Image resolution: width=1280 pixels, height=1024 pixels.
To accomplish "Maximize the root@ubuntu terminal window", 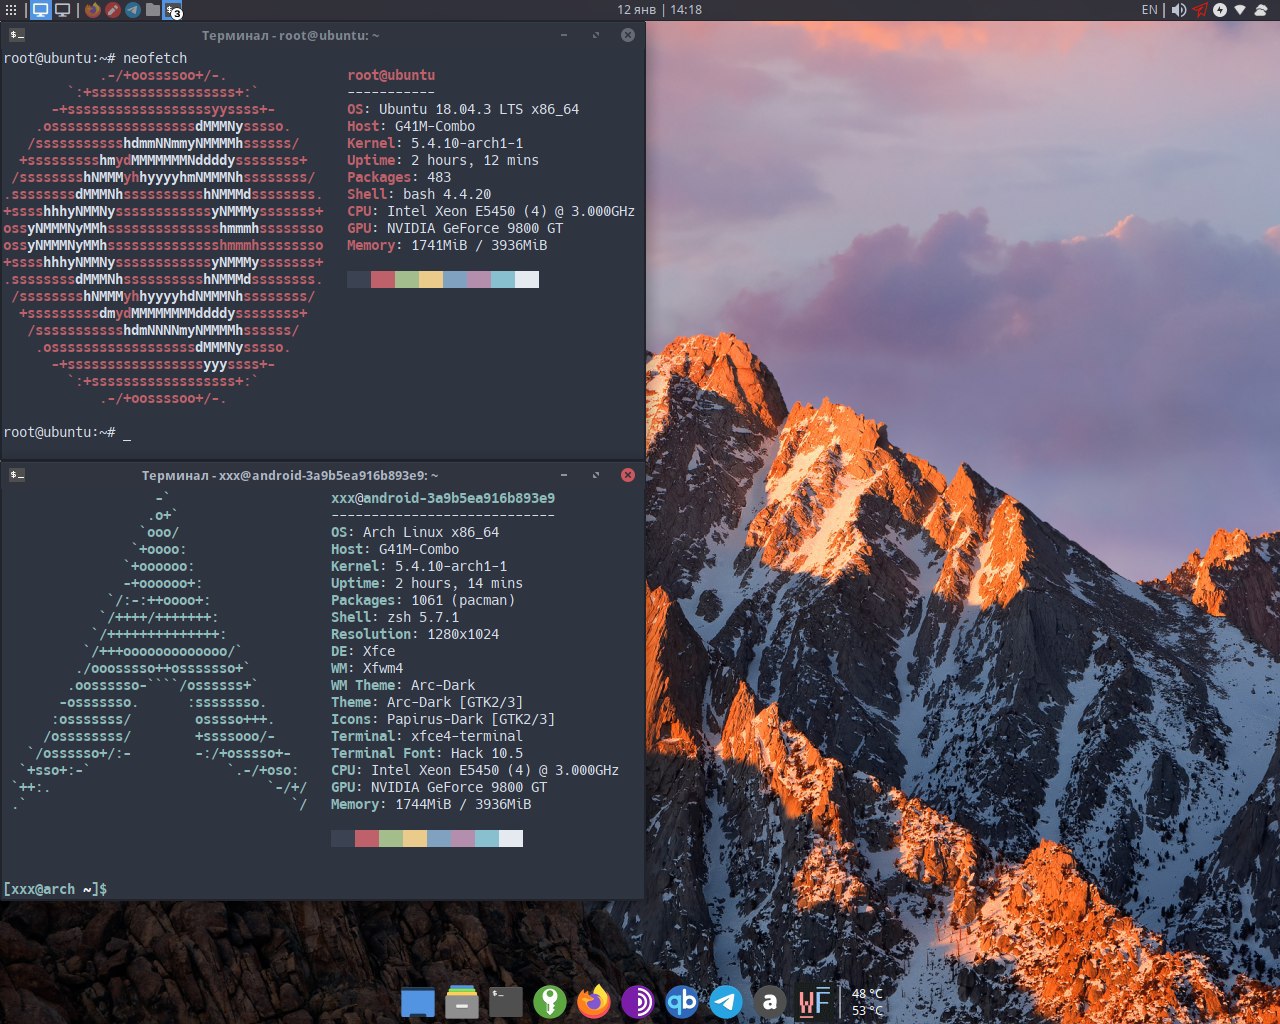I will 596,35.
